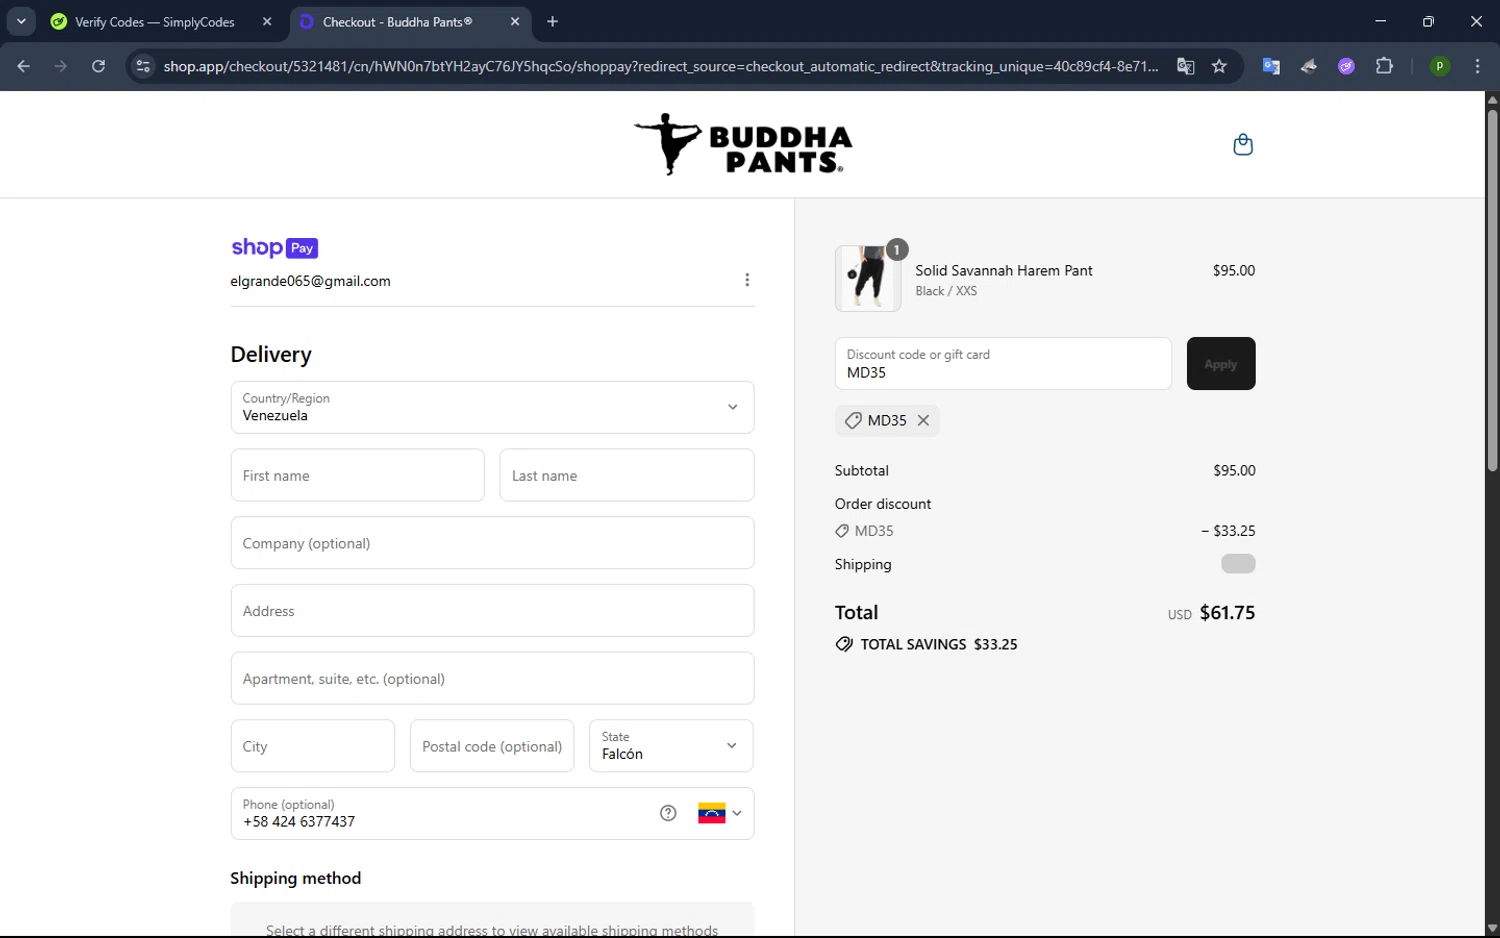Click the Shop Pay logo

pyautogui.click(x=274, y=248)
